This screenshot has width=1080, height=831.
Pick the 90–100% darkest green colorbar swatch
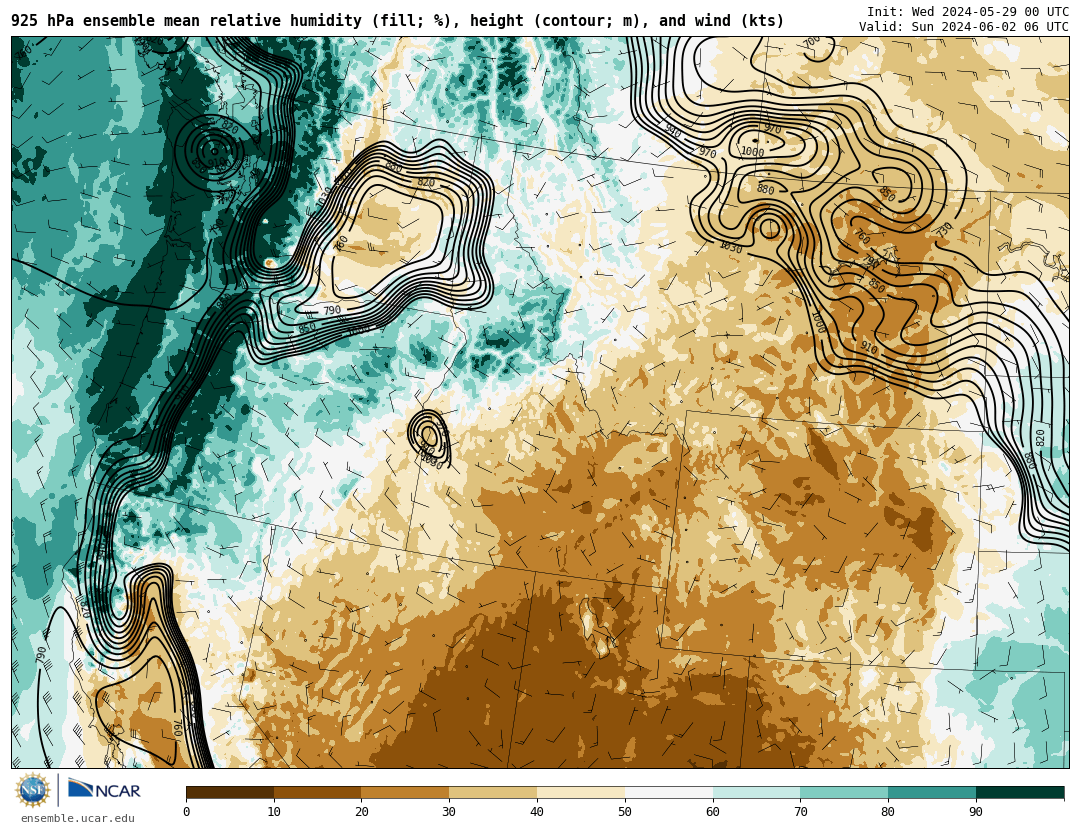coord(1020,793)
